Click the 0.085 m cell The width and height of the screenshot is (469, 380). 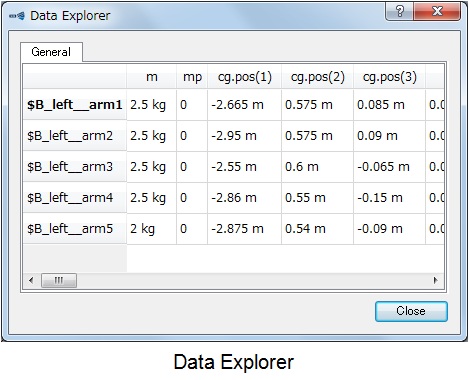click(389, 105)
